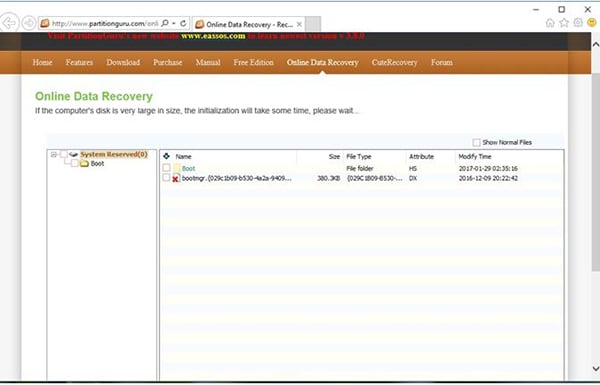Screen dimensions: 600x385
Task: Close the Online Data Recovery browser tab
Action: point(299,24)
